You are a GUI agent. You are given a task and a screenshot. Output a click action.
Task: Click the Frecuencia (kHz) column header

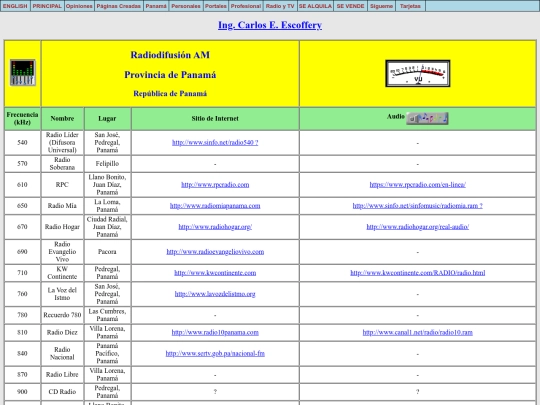pos(22,118)
